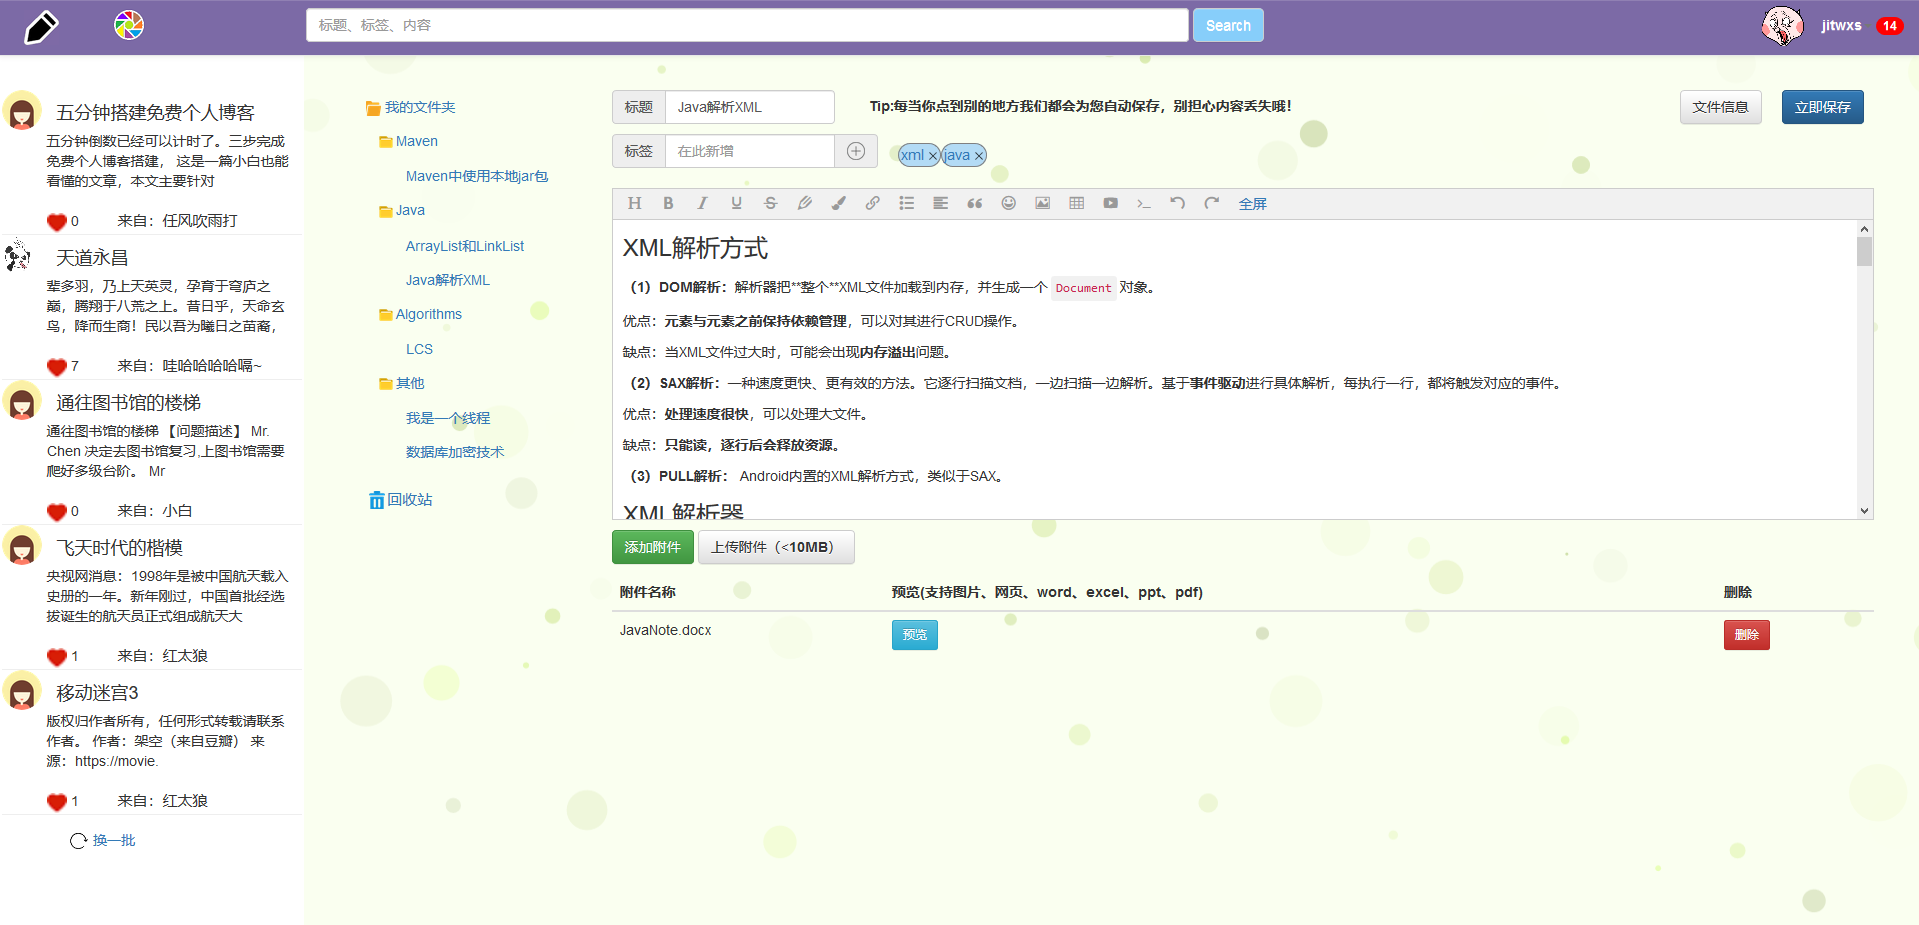
Task: Collapse the Maven folder
Action: click(x=414, y=141)
